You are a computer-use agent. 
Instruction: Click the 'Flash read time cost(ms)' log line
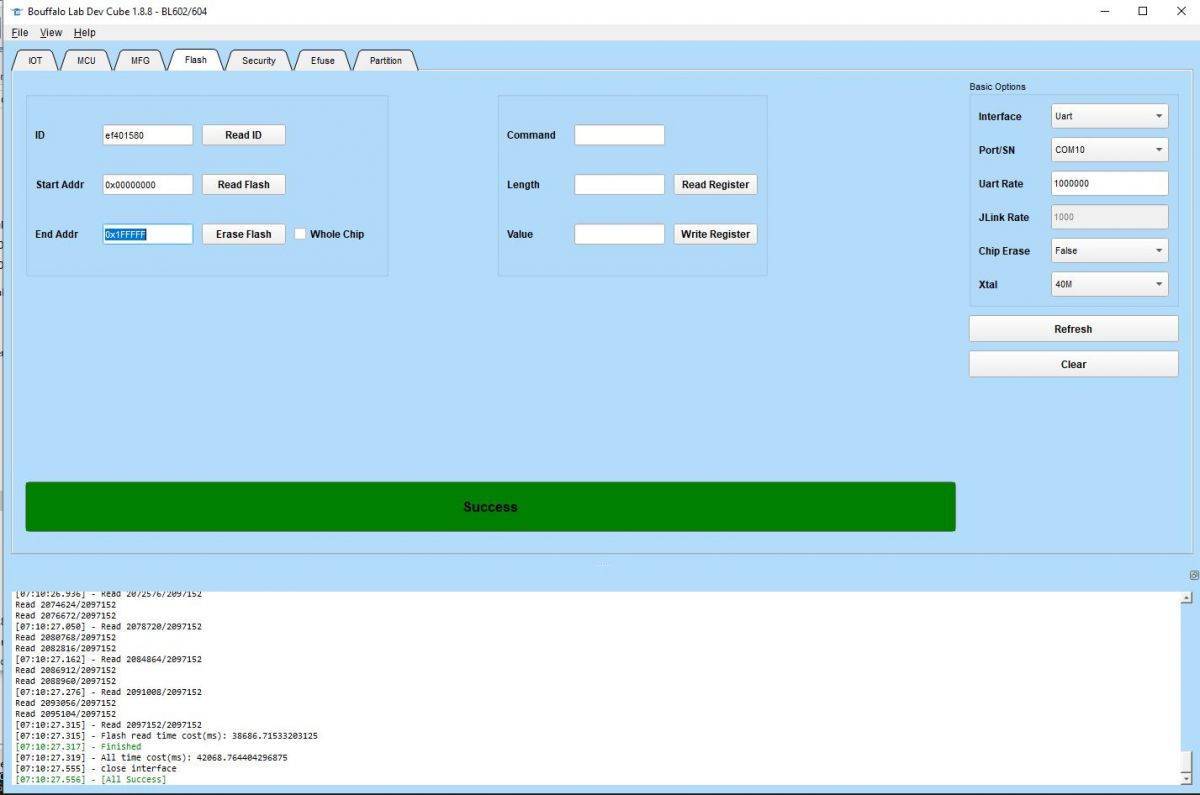point(166,736)
